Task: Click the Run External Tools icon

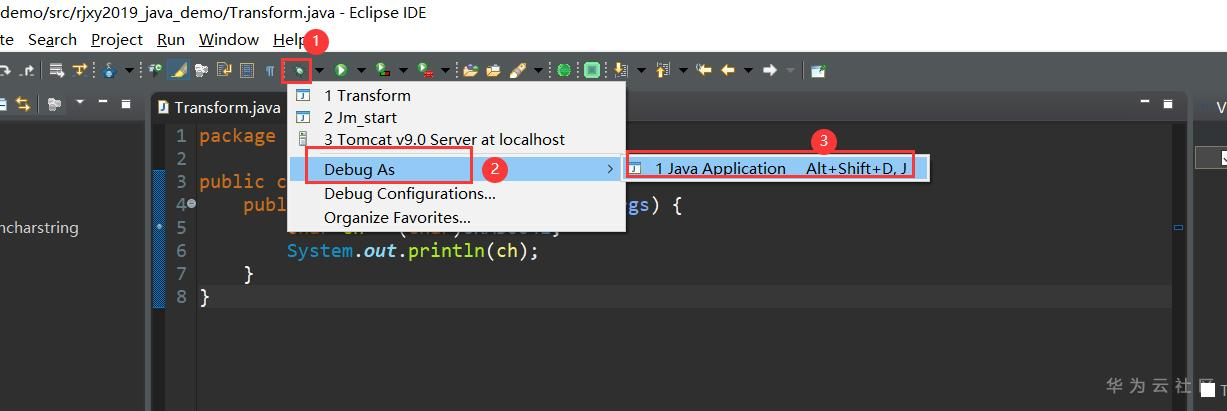Action: pyautogui.click(x=425, y=70)
